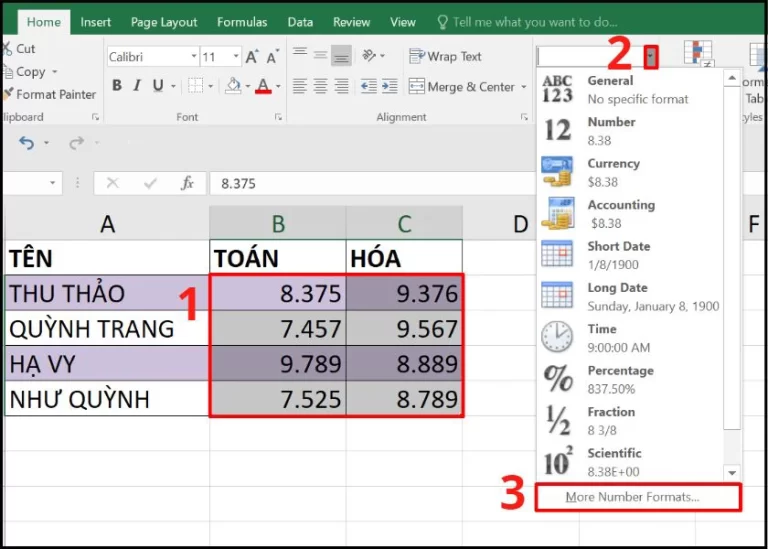The height and width of the screenshot is (549, 768).
Task: Increase cell indent
Action: pyautogui.click(x=389, y=86)
